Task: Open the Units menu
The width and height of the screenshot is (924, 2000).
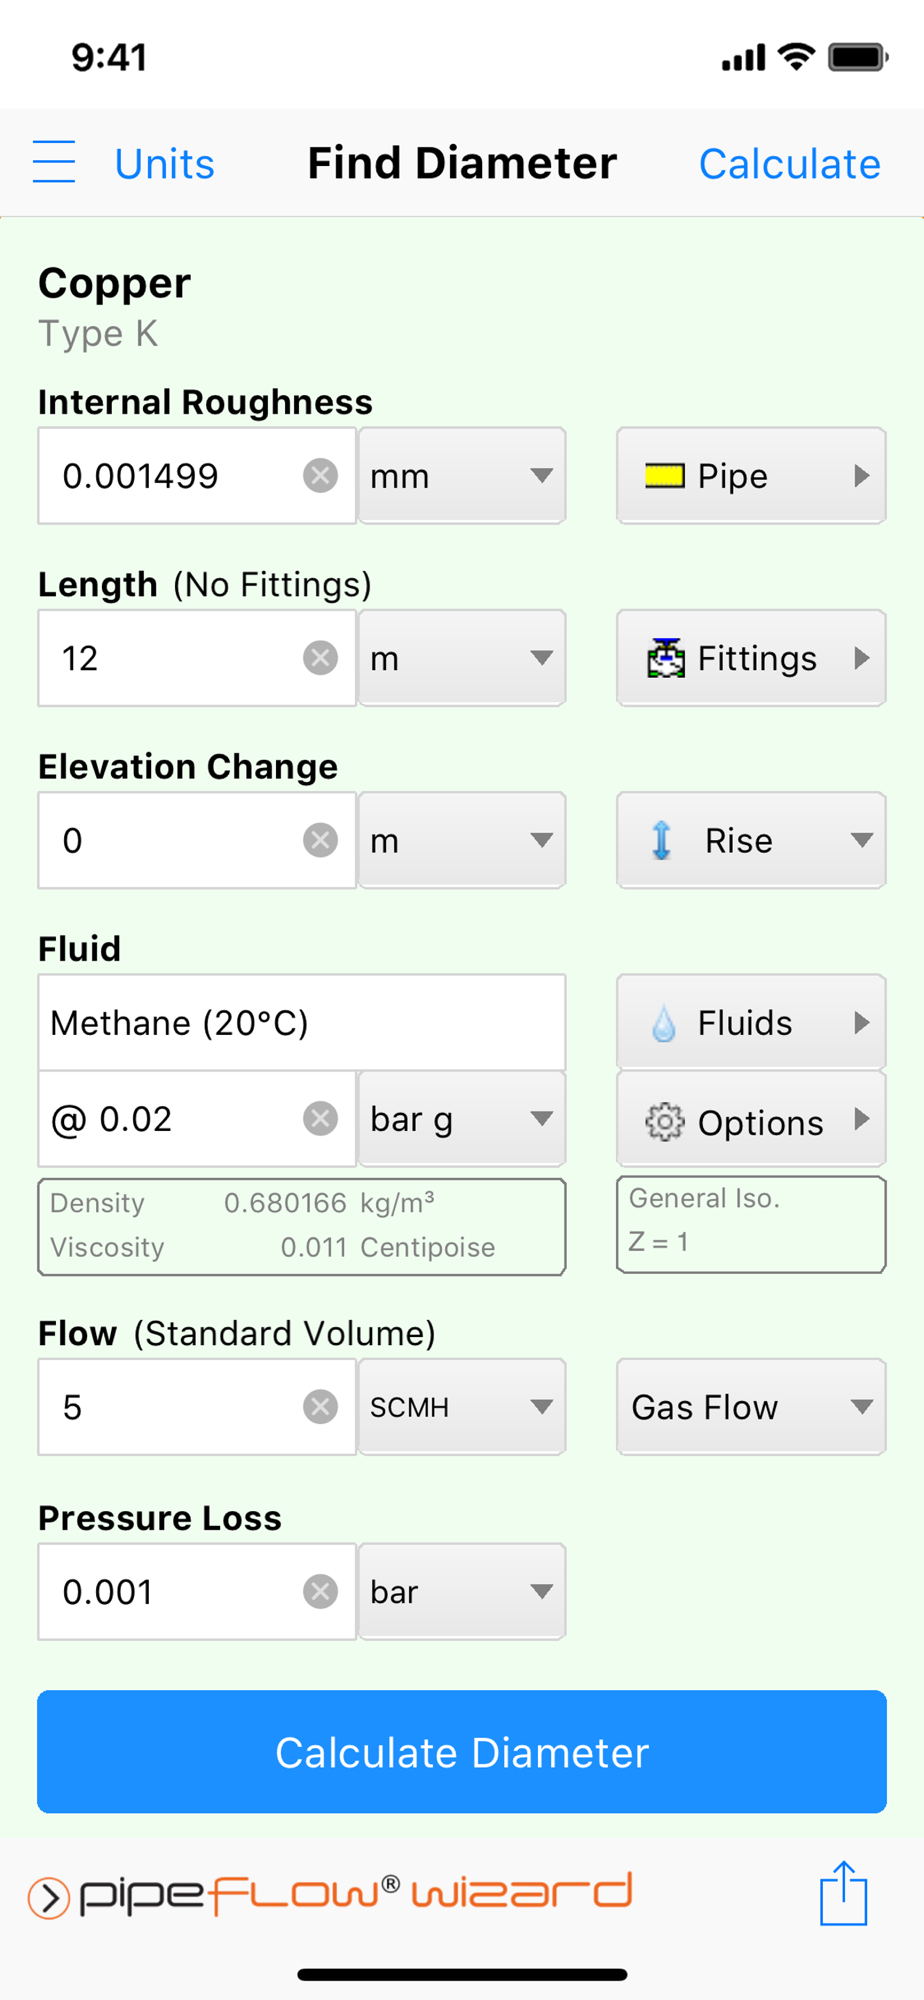Action: coord(165,163)
